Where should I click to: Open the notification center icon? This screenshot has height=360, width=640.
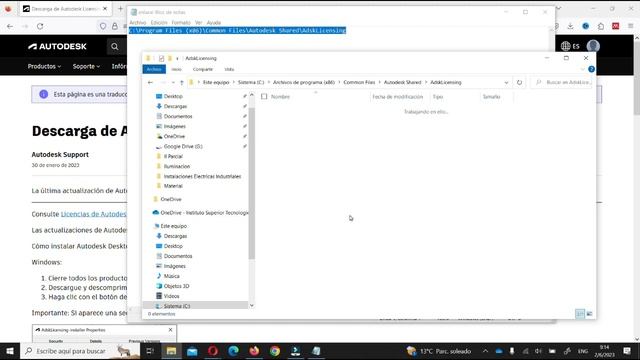click(x=627, y=351)
